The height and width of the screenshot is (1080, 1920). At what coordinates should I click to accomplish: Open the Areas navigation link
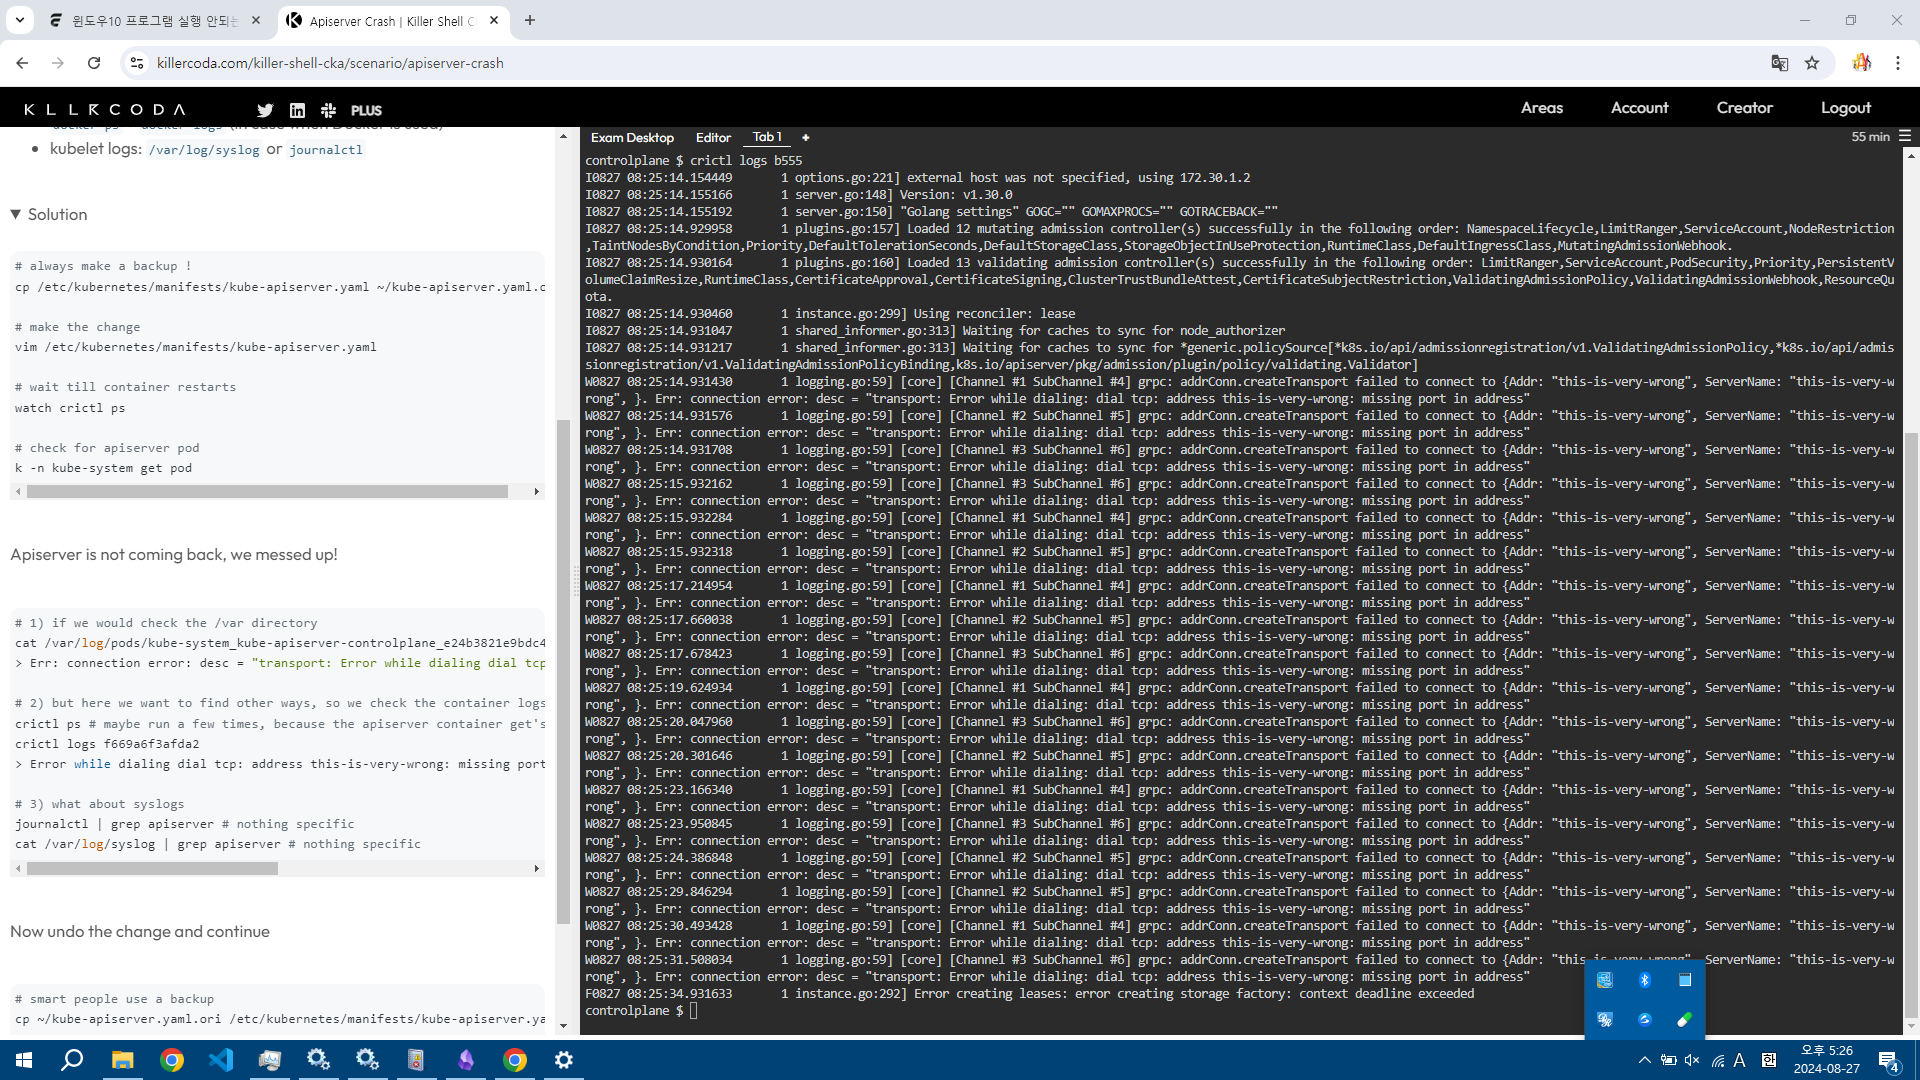pos(1541,108)
